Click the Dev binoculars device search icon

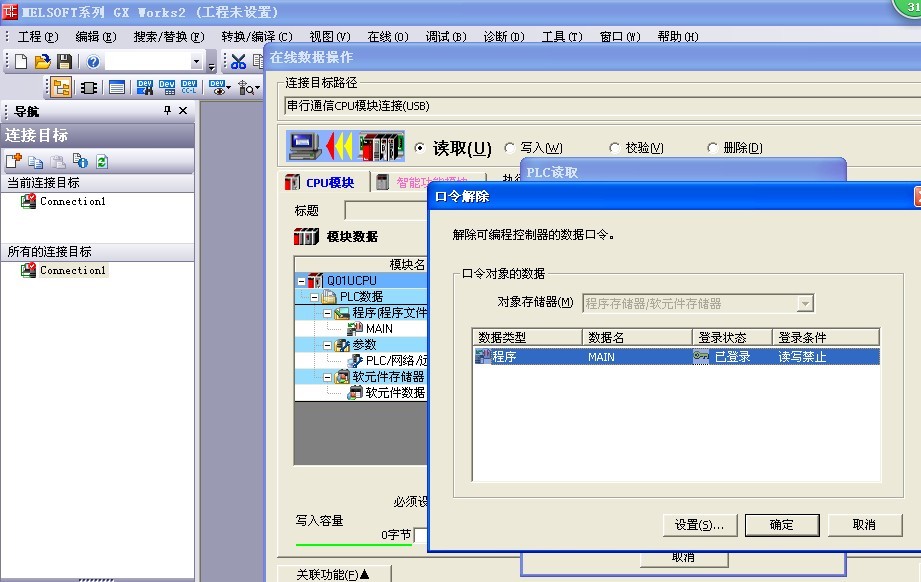pos(144,88)
